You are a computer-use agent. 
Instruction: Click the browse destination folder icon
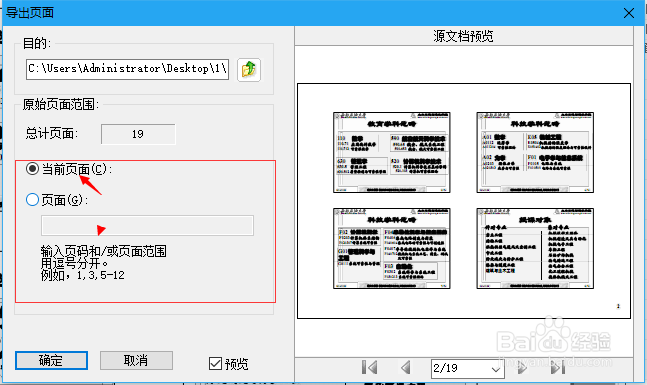[x=249, y=70]
